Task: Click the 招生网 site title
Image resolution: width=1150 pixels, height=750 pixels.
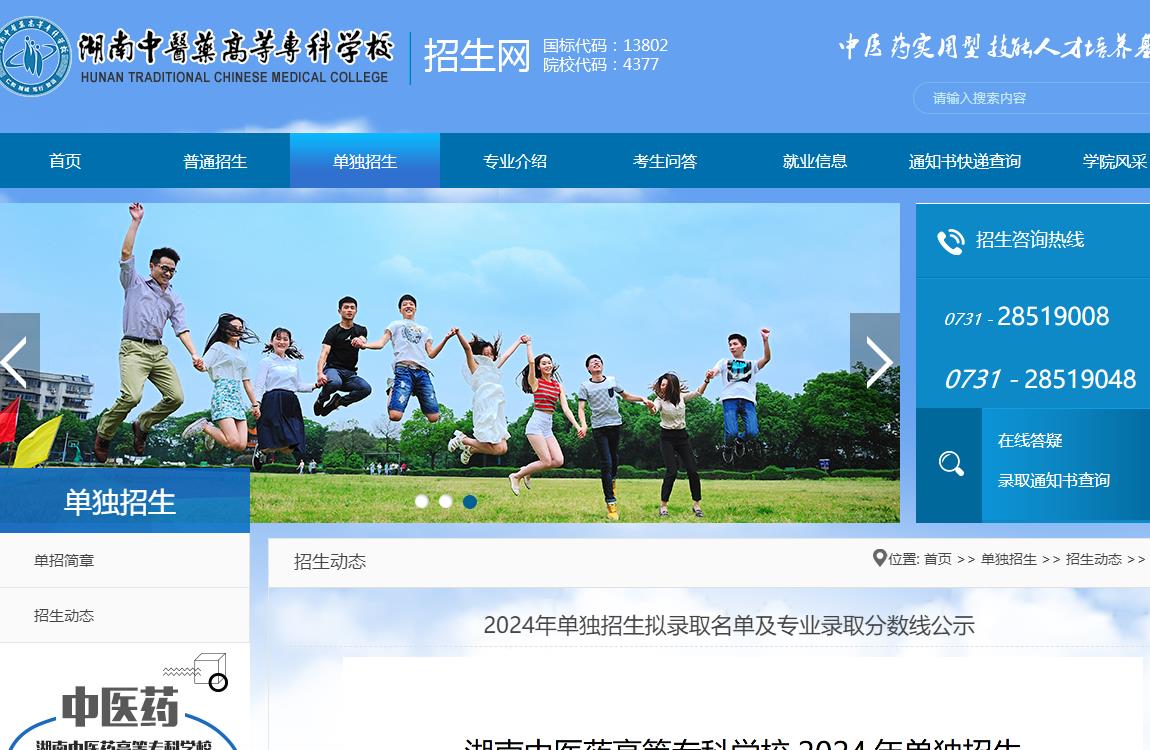Action: click(477, 56)
